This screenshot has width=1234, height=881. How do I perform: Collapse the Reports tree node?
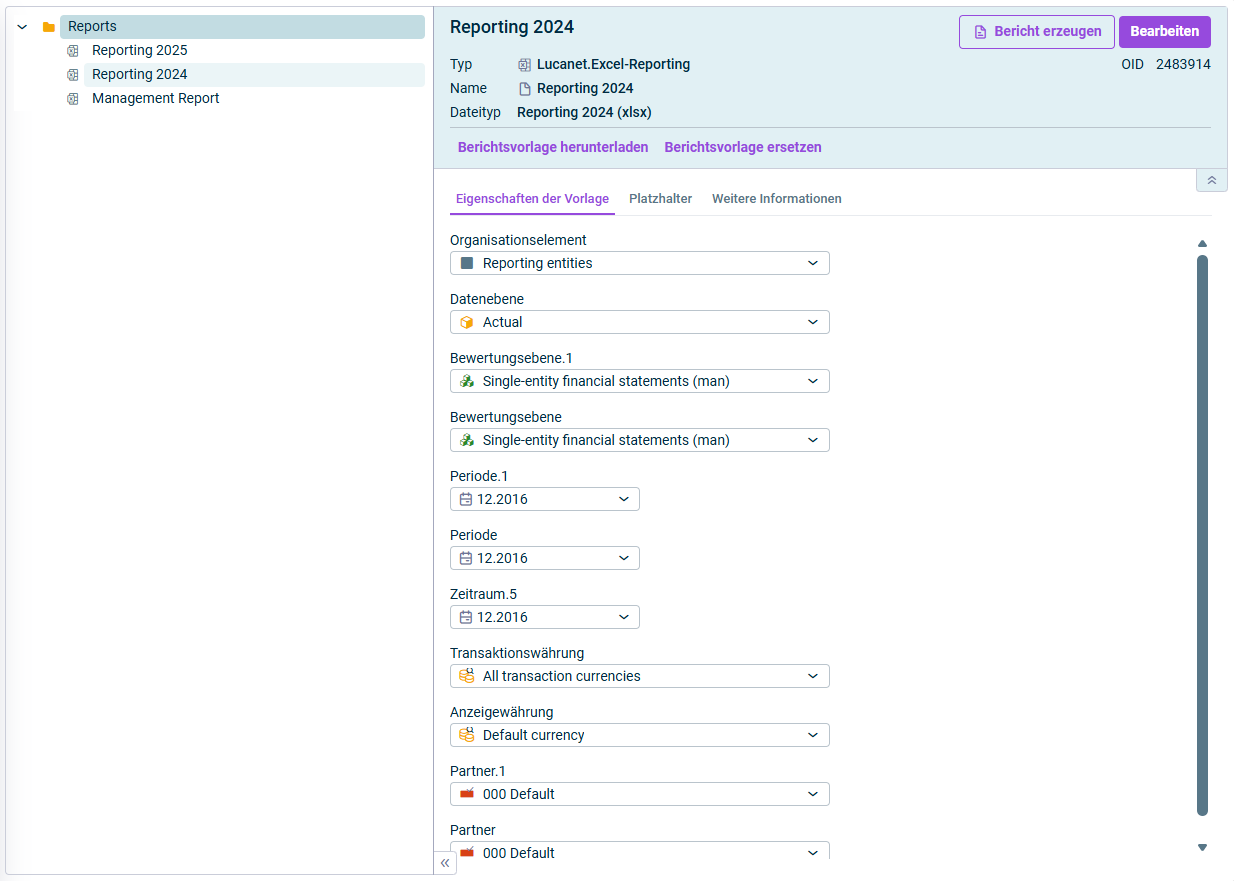click(x=22, y=27)
